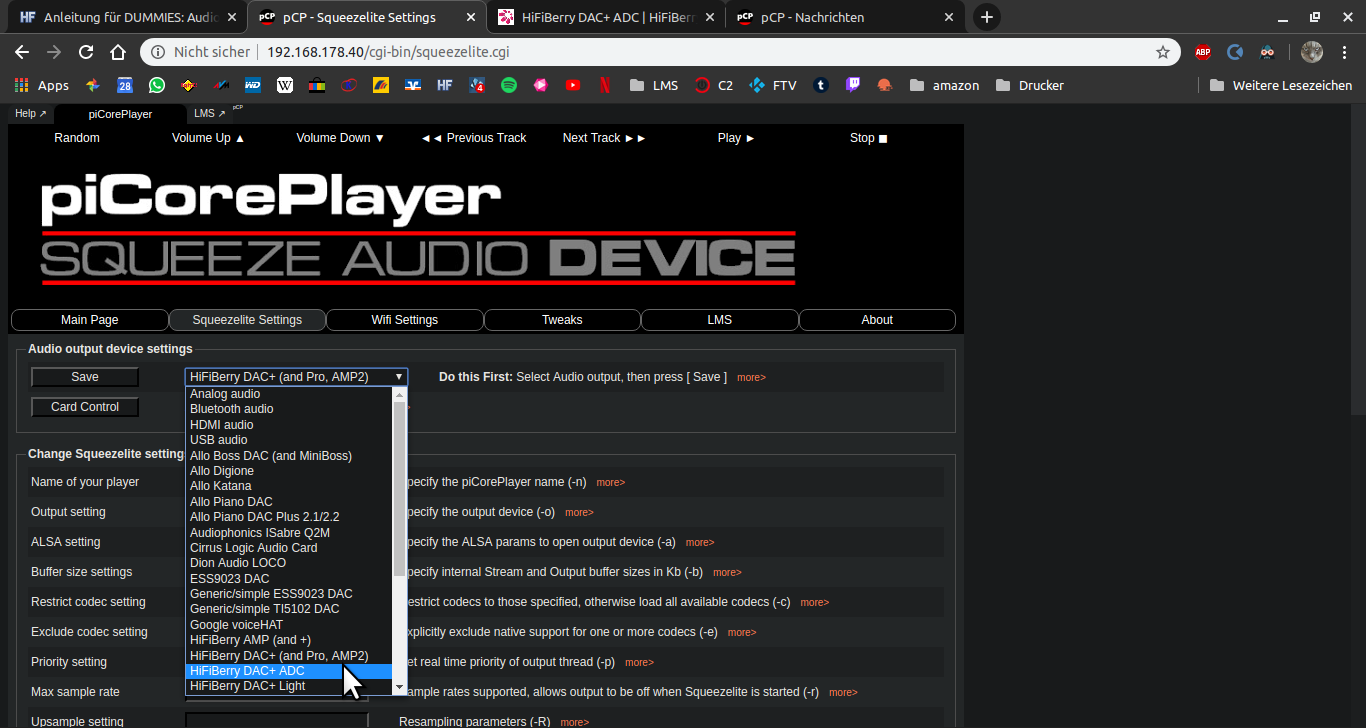
Task: Click Play in the player controls
Action: pos(736,138)
